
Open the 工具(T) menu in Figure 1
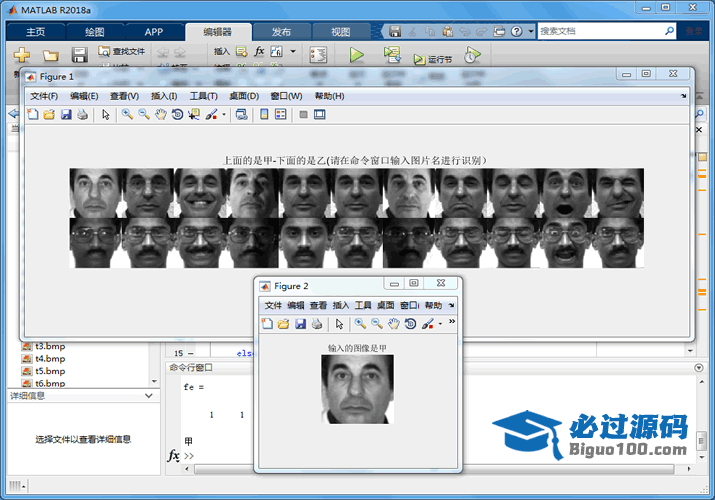point(203,96)
